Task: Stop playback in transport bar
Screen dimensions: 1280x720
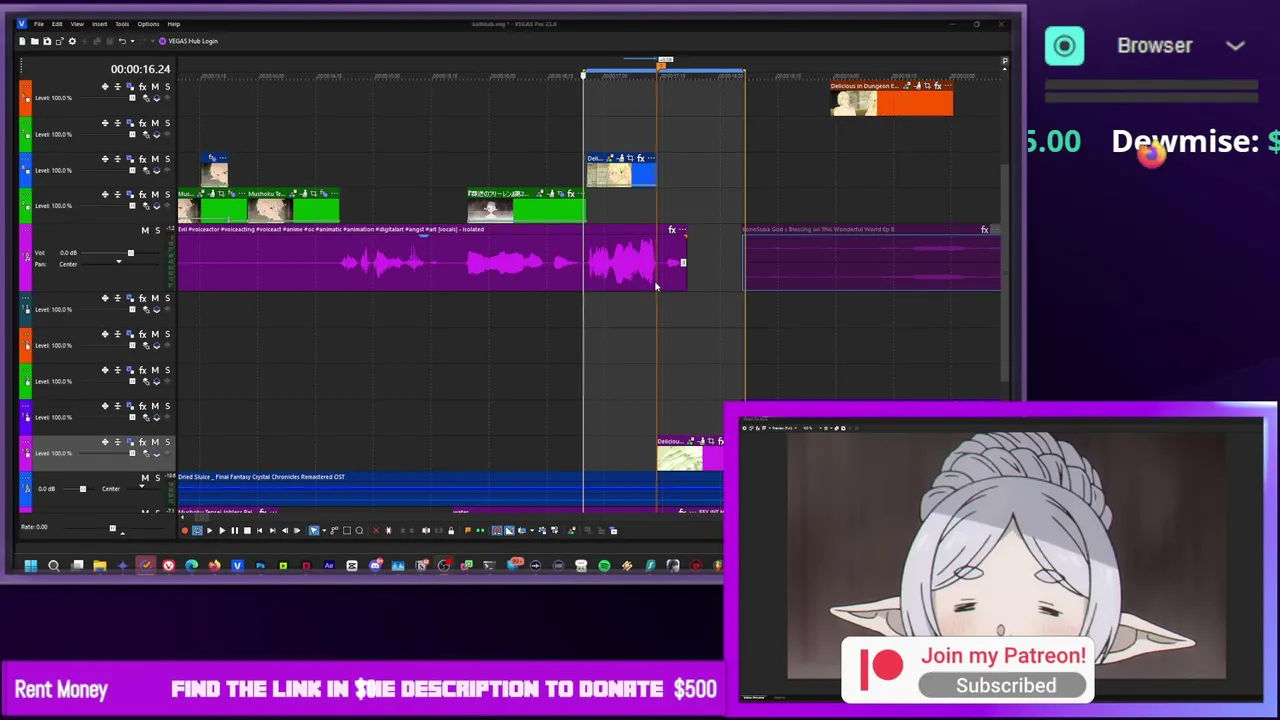Action: pos(247,531)
